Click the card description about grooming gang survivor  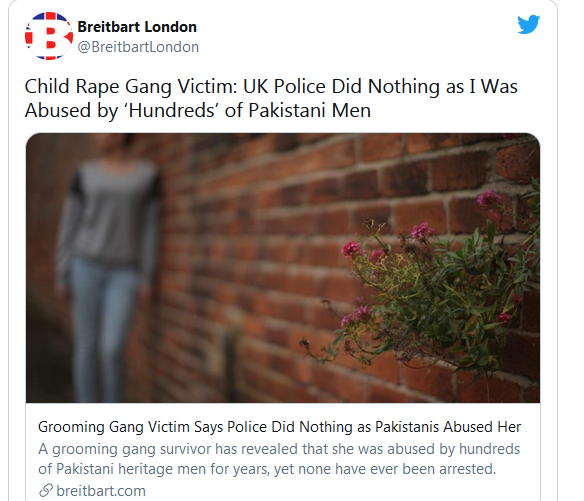point(279,459)
